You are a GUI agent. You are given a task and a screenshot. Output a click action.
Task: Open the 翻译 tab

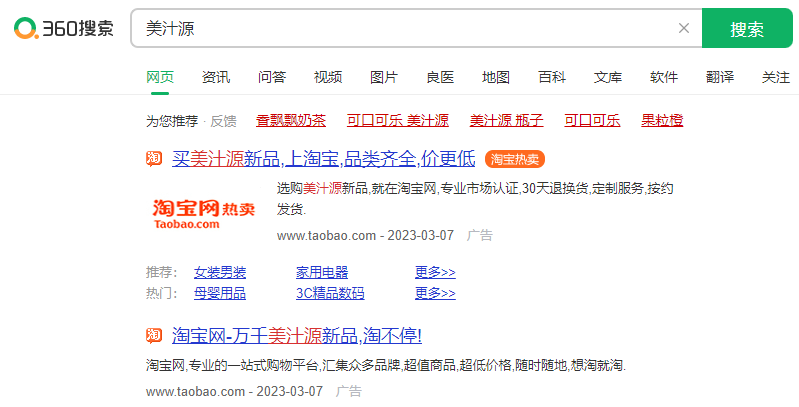(720, 77)
